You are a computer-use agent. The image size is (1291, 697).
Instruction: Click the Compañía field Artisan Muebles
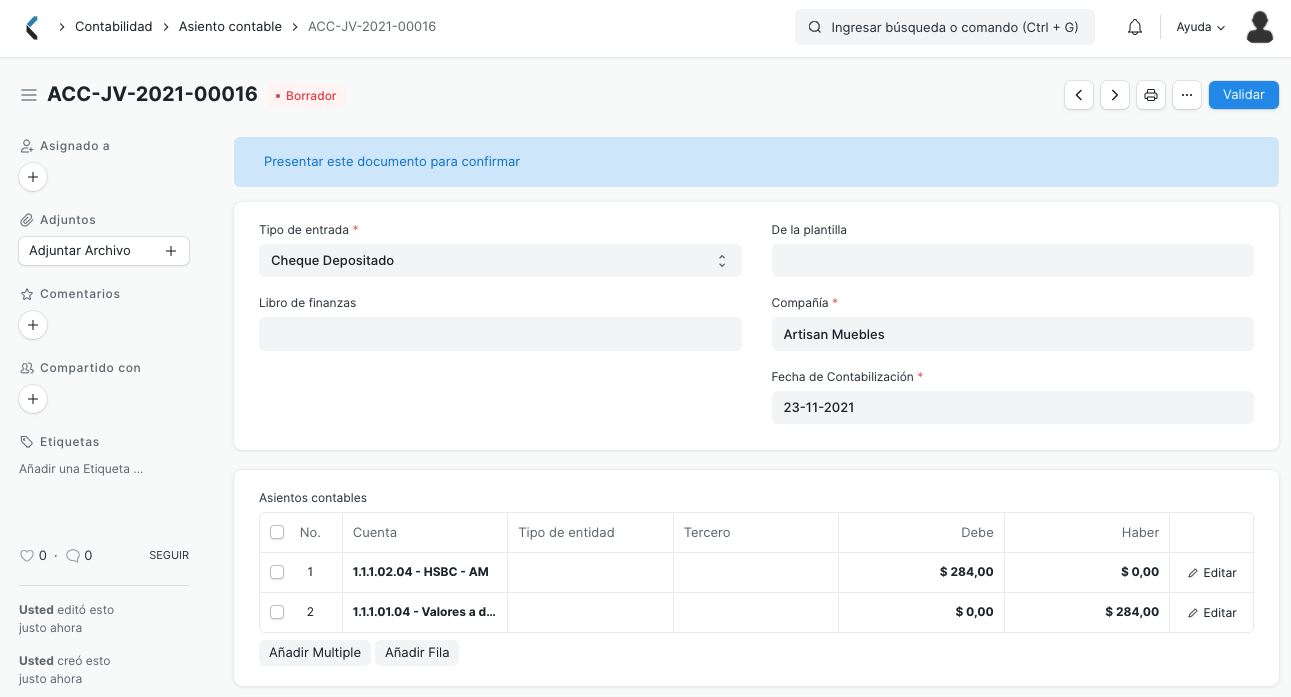[1012, 334]
